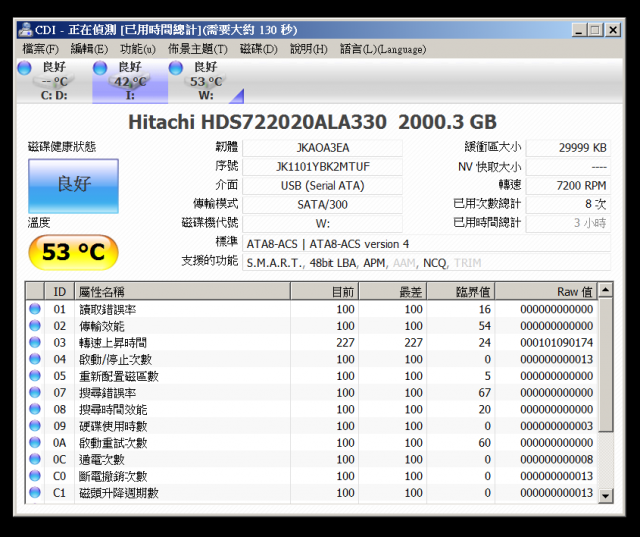Select the W: disk tab at 53 °C

(206, 81)
